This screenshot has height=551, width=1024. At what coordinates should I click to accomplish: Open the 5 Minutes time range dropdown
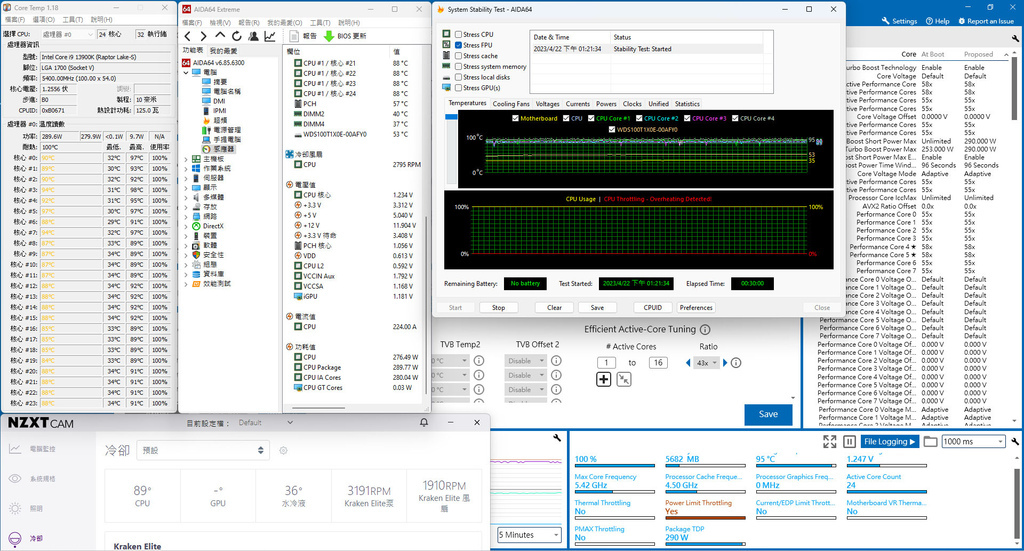(529, 535)
